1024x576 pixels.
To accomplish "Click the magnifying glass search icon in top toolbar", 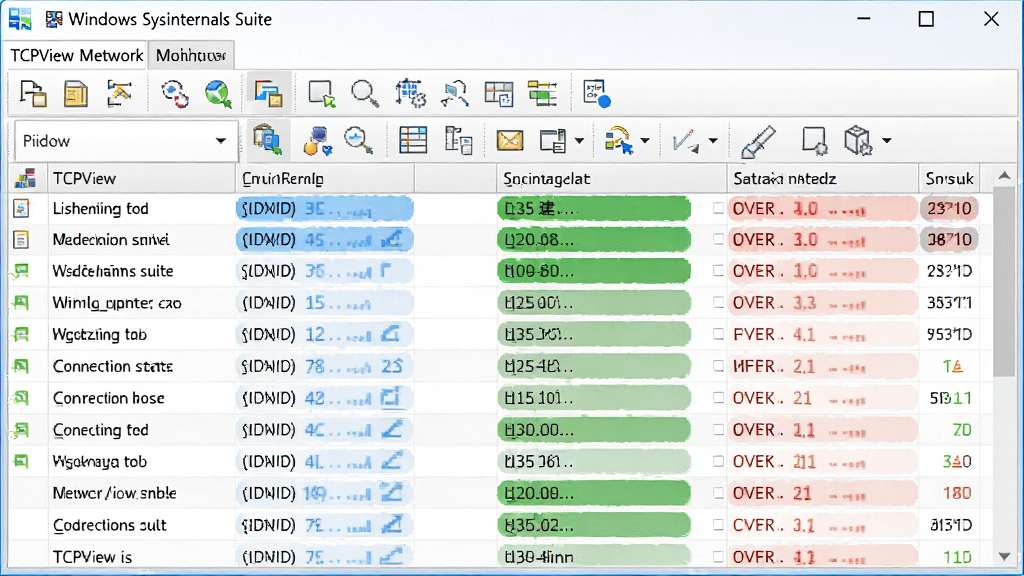I will [365, 93].
